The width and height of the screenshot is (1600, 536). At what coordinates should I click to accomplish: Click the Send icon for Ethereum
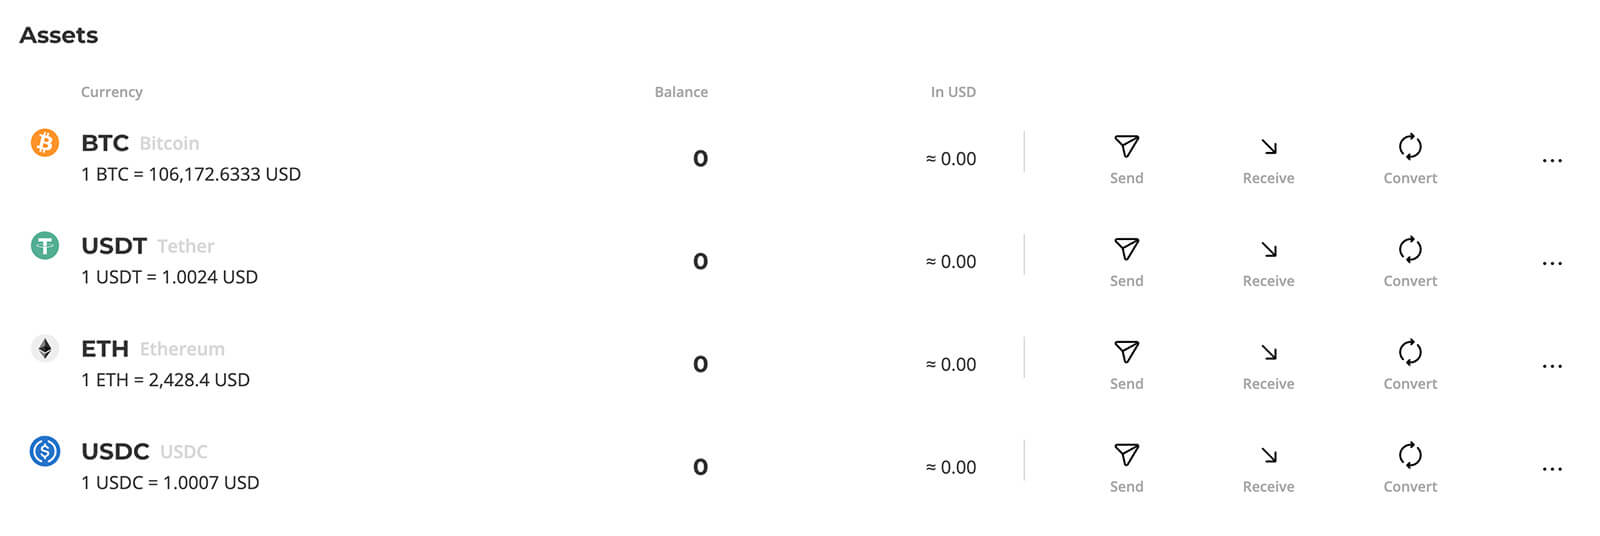tap(1126, 352)
